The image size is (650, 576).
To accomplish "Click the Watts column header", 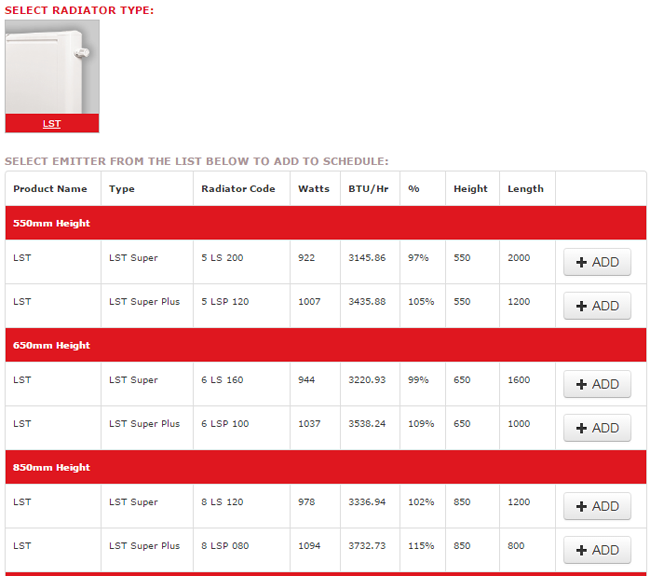I will tap(314, 189).
